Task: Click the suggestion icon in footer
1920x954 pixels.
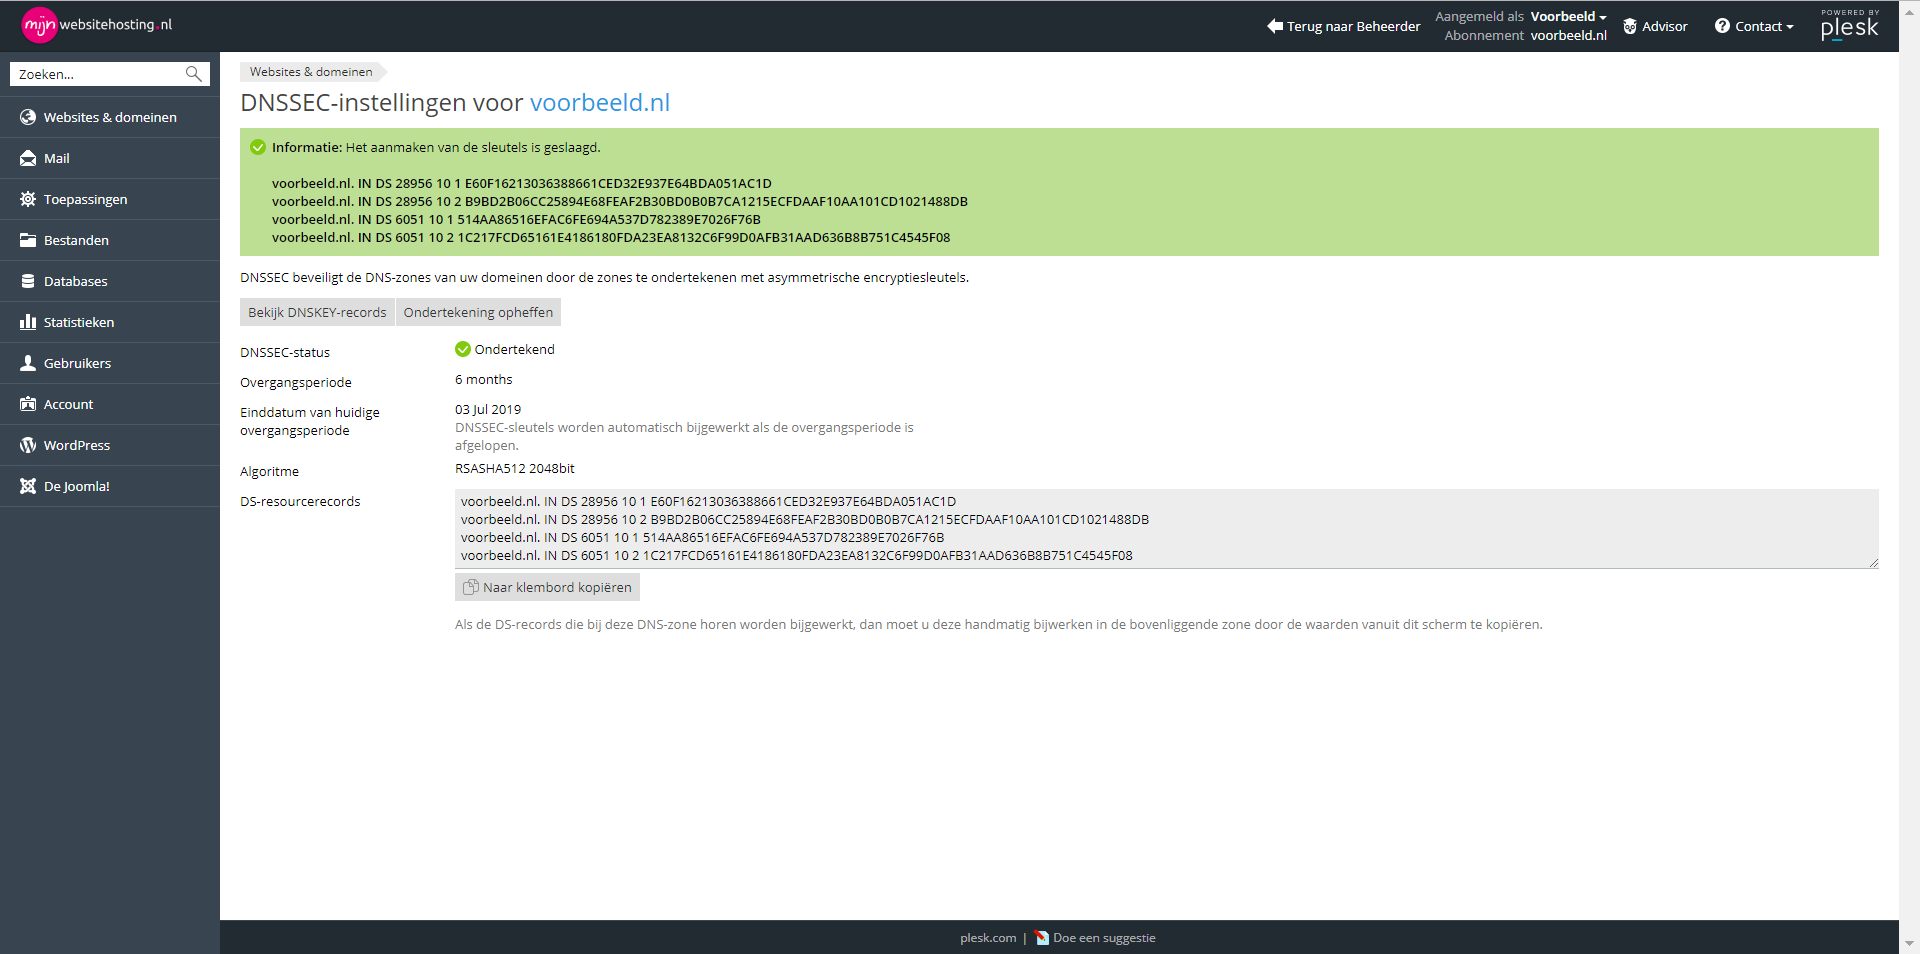Action: point(1042,938)
